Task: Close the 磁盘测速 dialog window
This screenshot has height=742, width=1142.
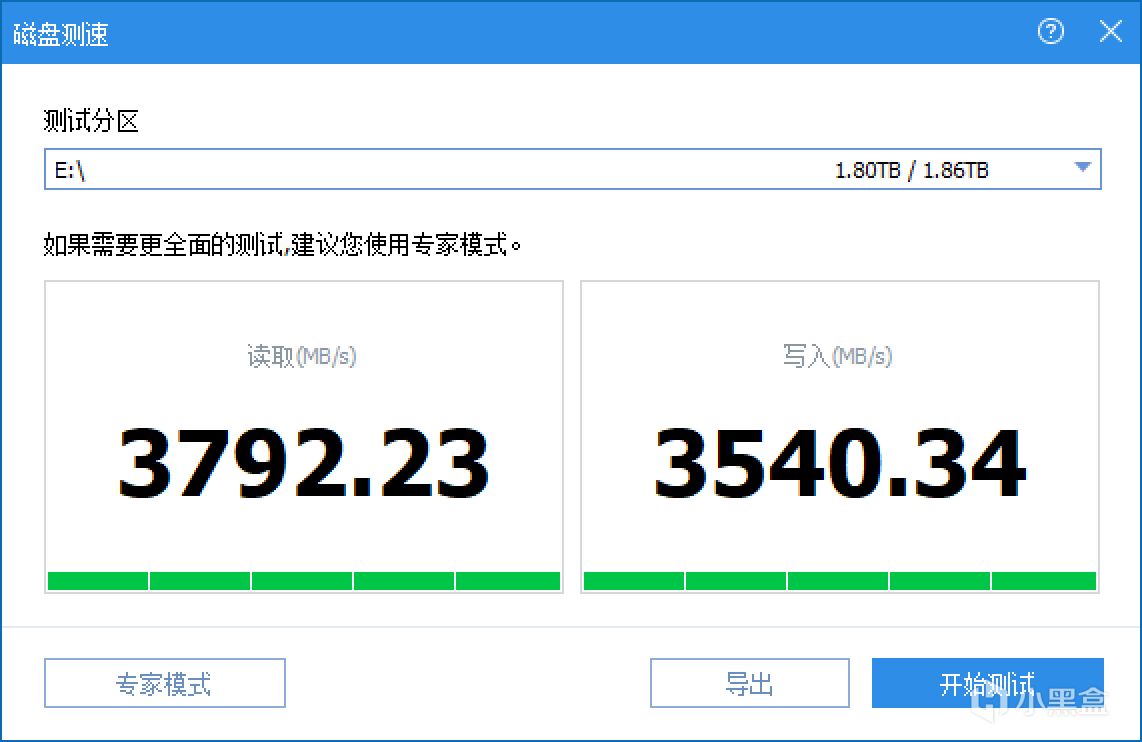Action: coord(1110,31)
